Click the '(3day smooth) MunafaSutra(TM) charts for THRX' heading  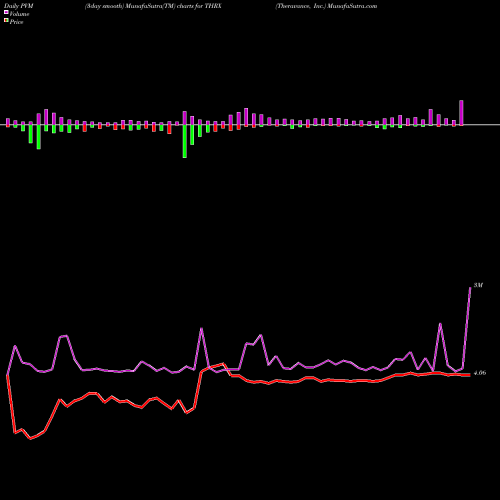point(153,6)
